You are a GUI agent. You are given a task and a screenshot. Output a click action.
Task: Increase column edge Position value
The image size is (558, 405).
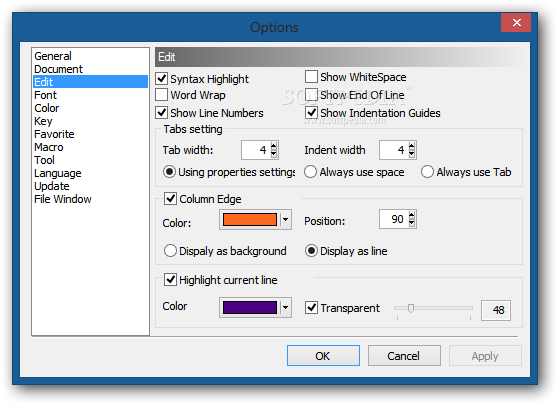click(411, 215)
